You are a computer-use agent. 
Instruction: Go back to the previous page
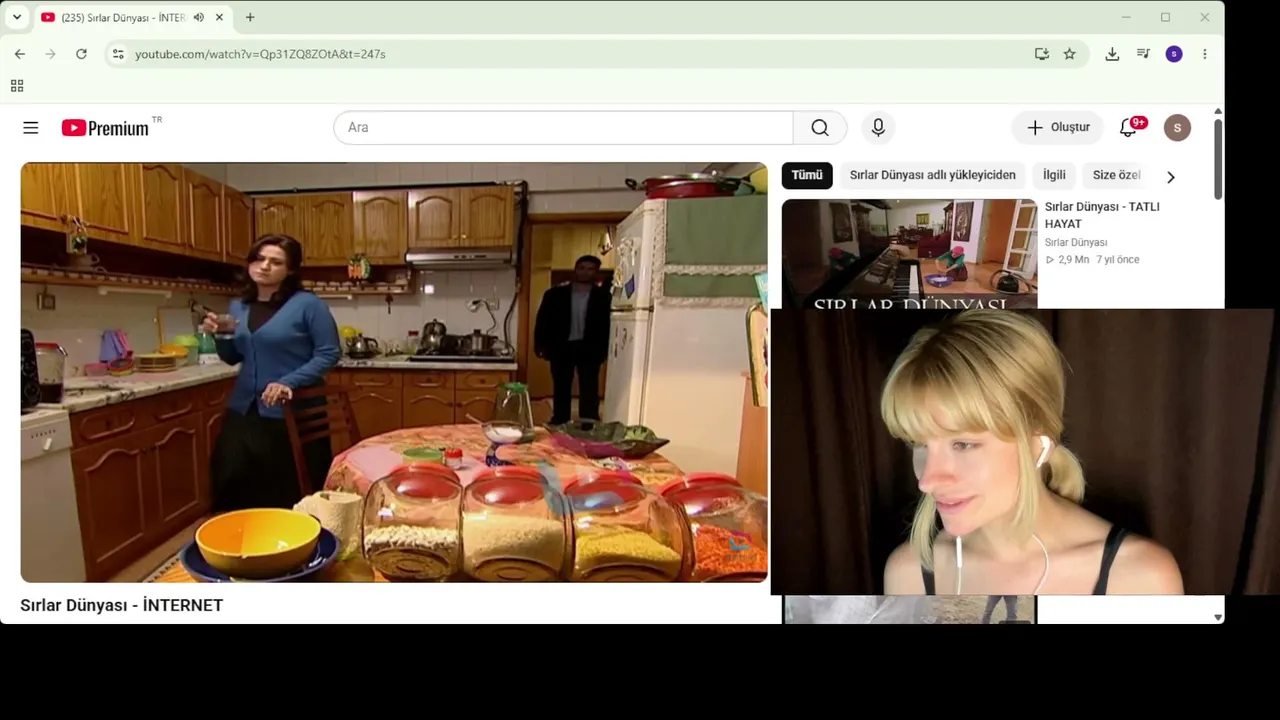[x=20, y=54]
